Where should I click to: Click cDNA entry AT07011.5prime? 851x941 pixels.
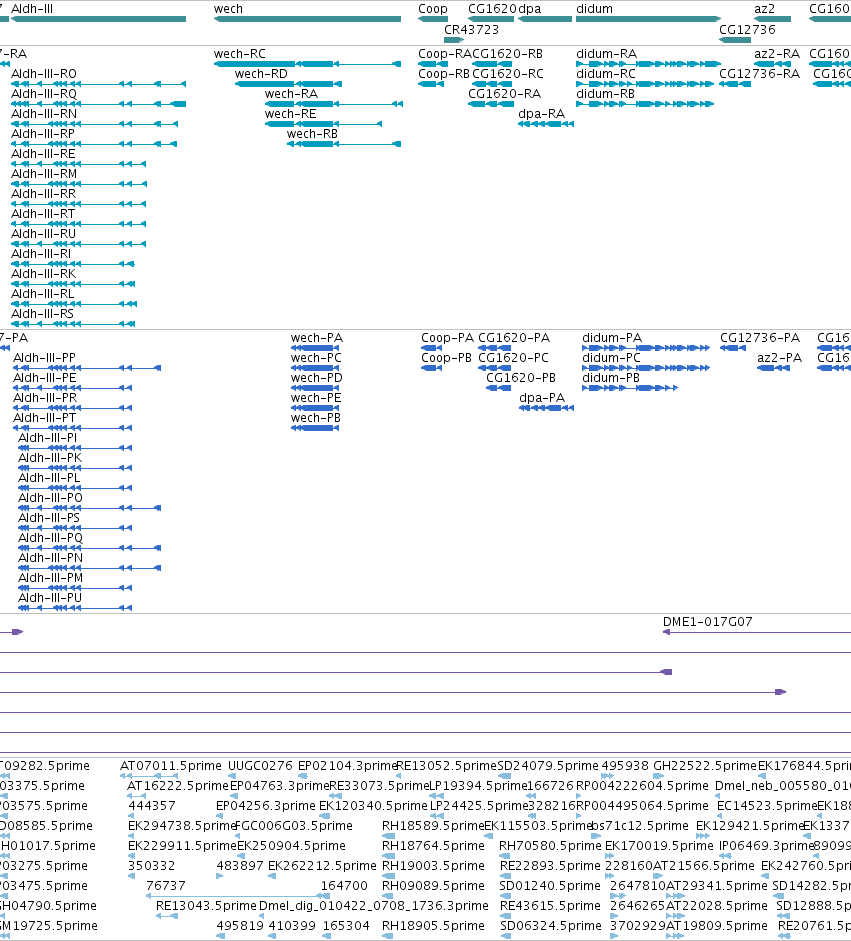coord(170,766)
